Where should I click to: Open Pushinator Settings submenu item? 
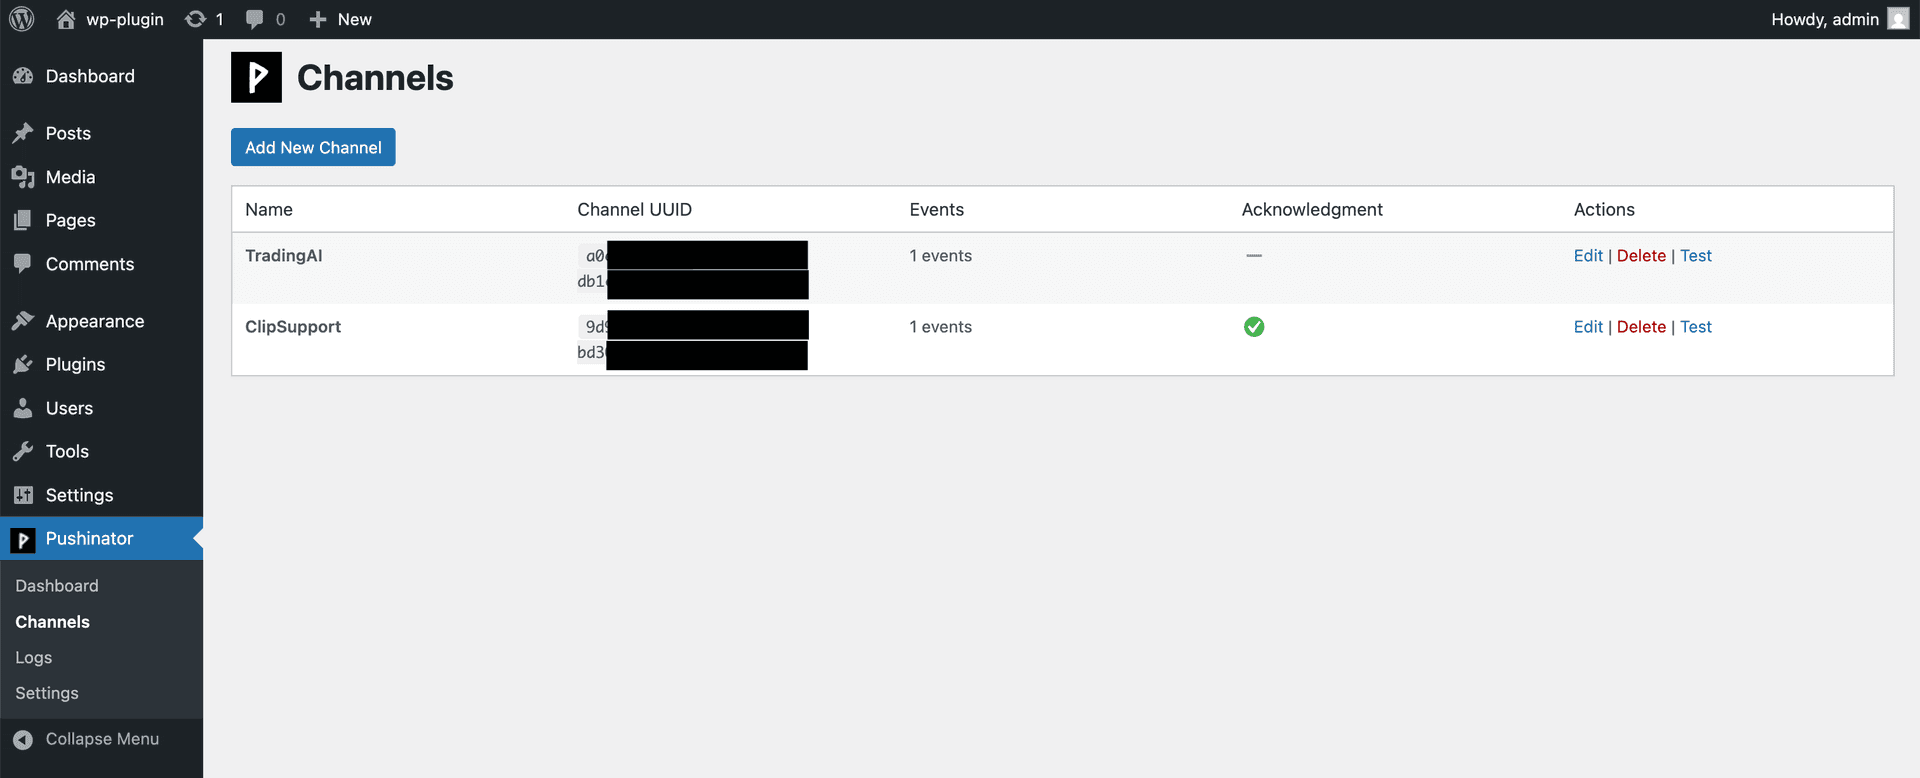coord(47,693)
